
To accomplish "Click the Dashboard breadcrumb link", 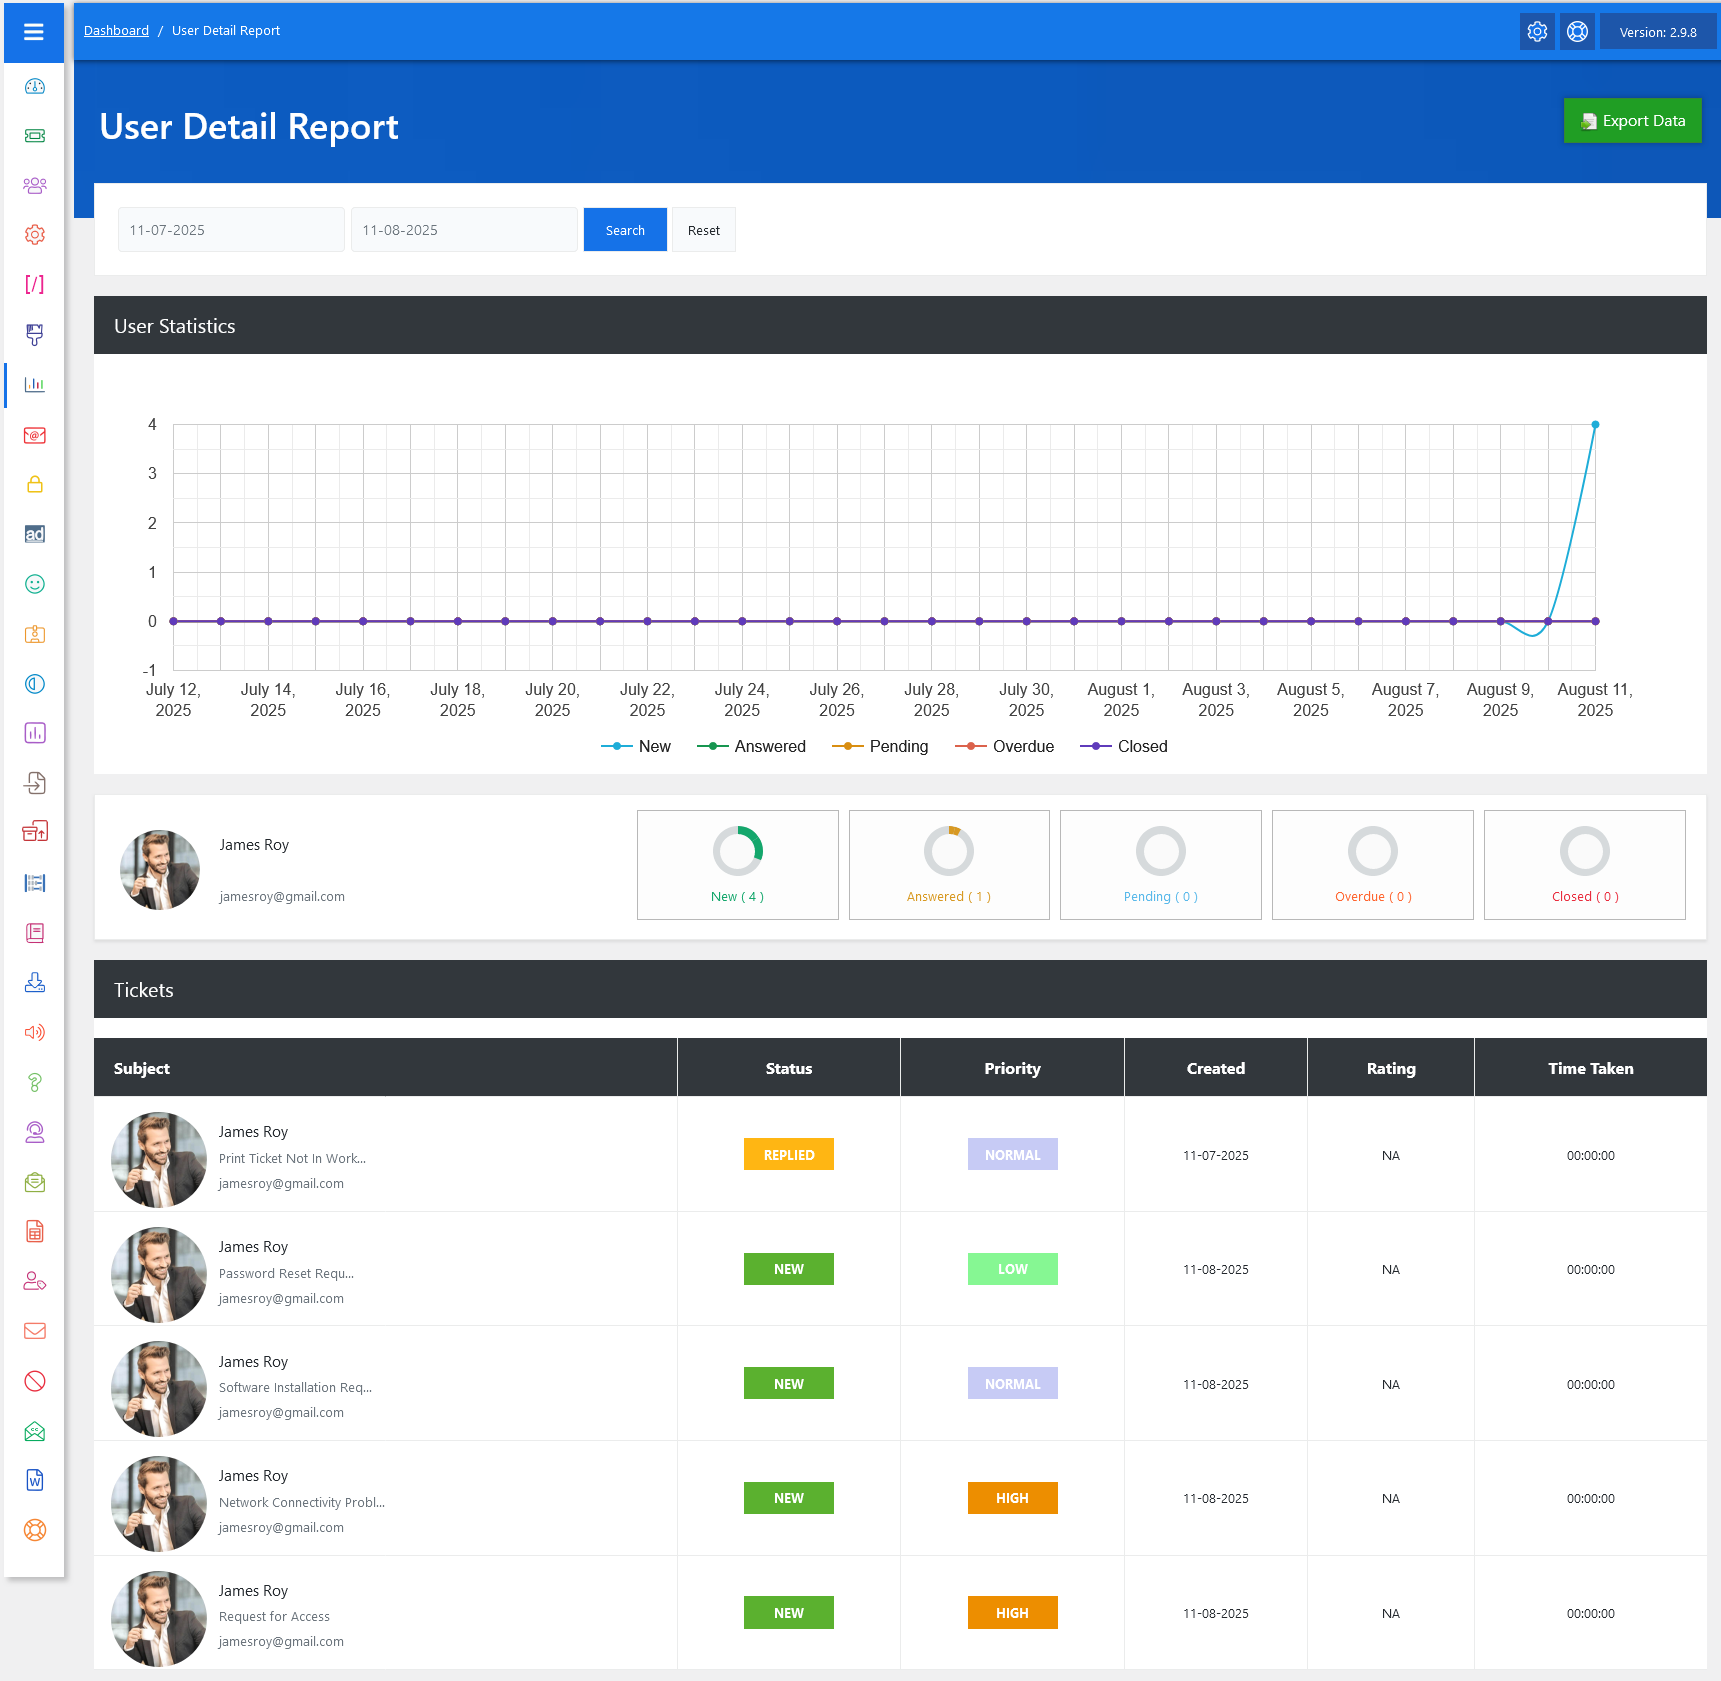I will pyautogui.click(x=116, y=31).
